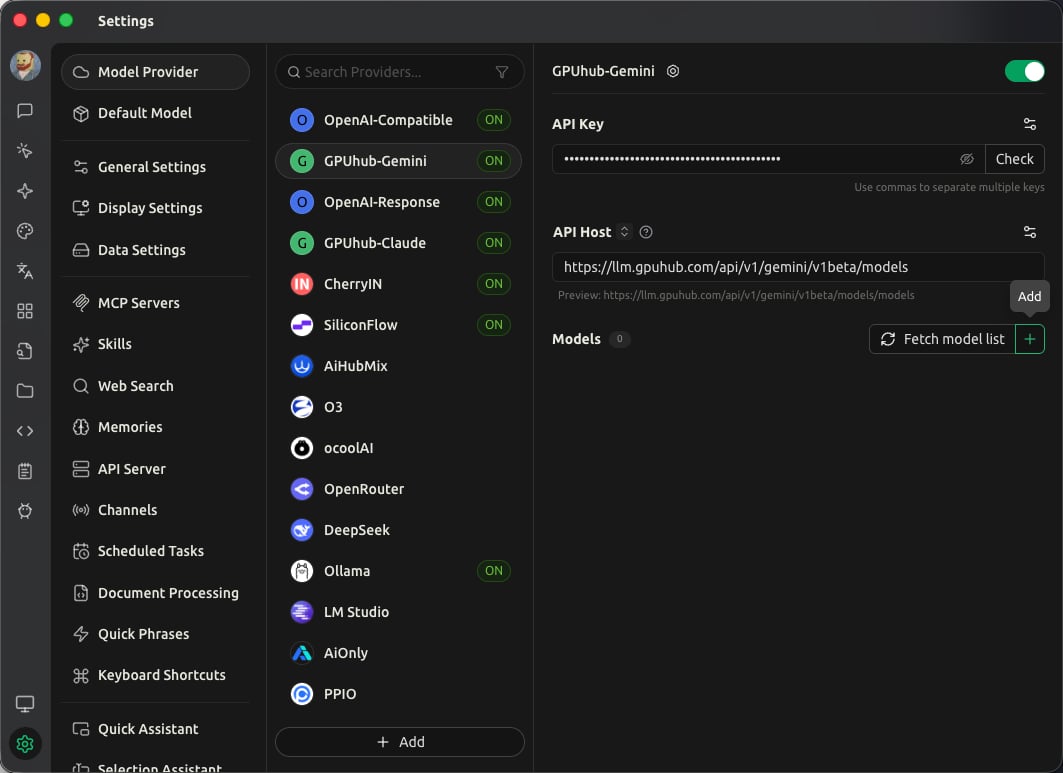Select the GPUhub-Claude provider

click(x=399, y=243)
